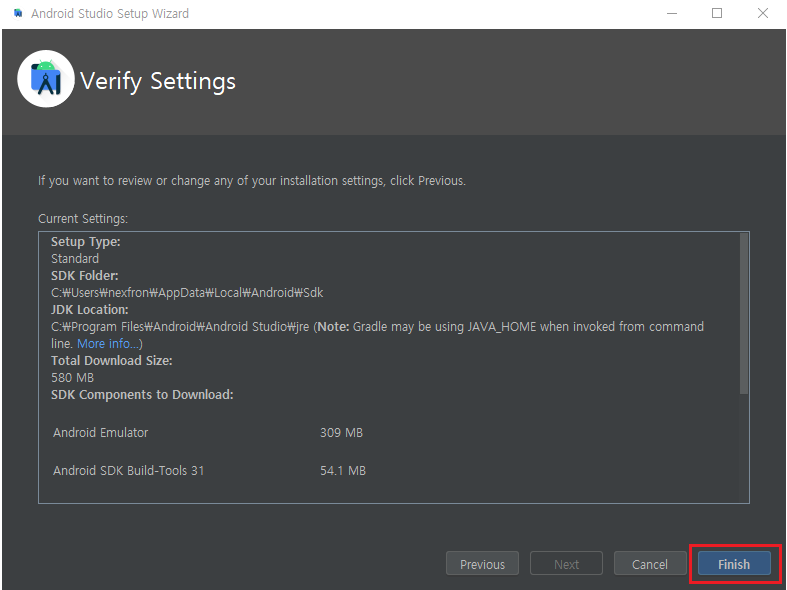Maximize the Setup Wizard window

(x=717, y=13)
